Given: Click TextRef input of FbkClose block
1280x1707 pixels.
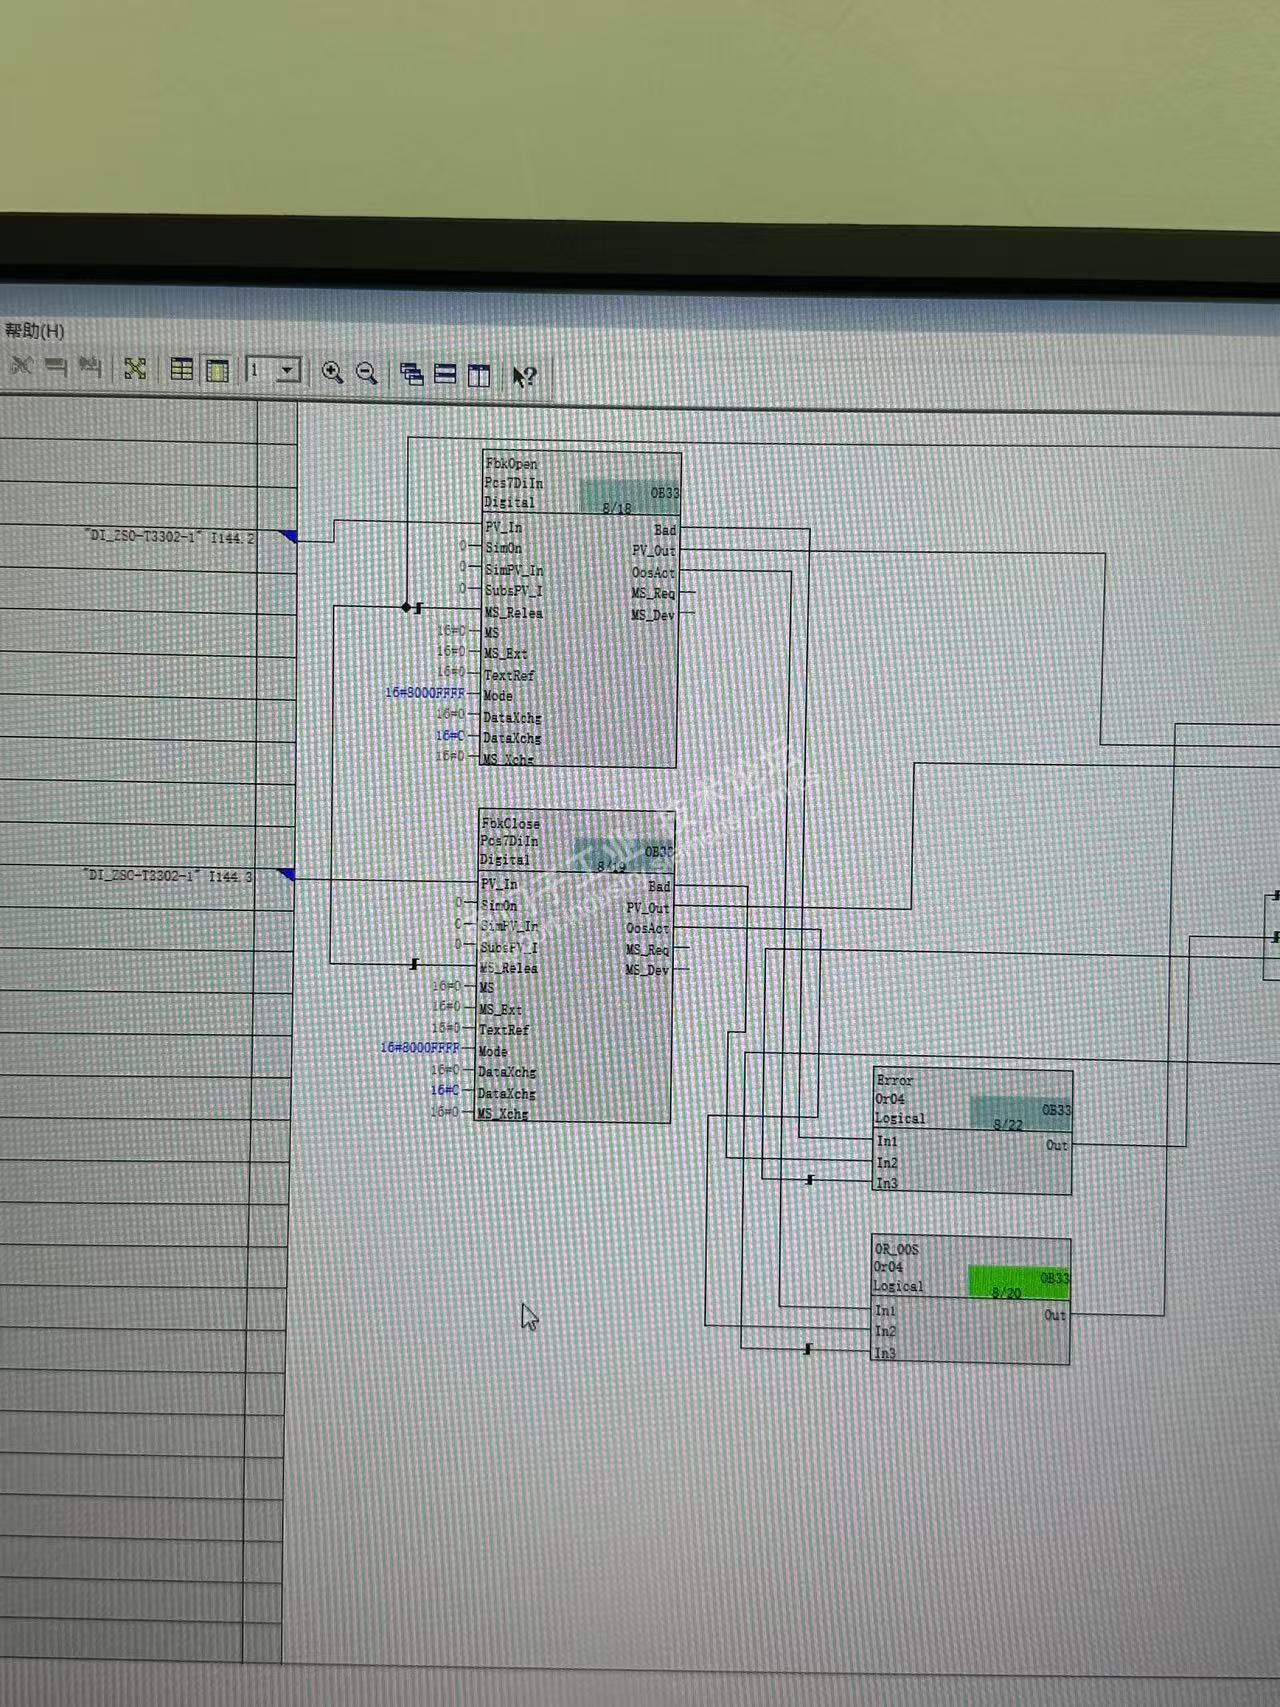Looking at the screenshot, I should coord(504,1030).
